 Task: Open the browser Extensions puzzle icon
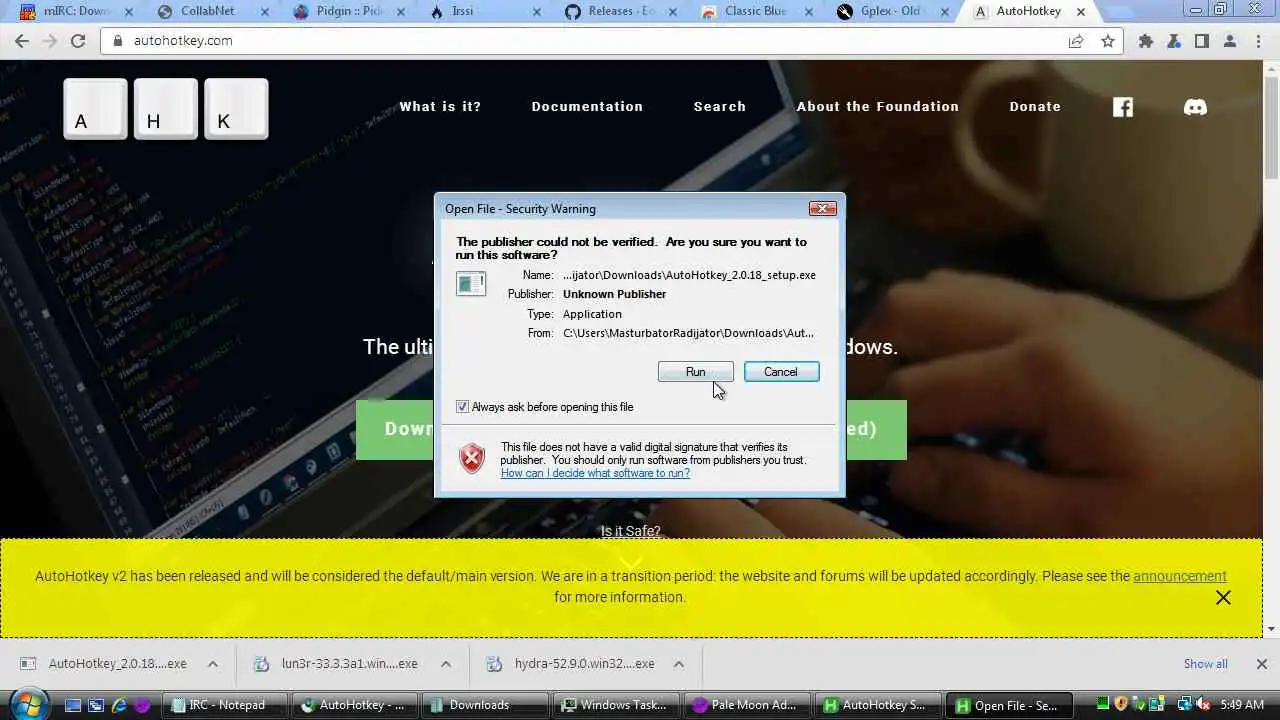point(1146,41)
